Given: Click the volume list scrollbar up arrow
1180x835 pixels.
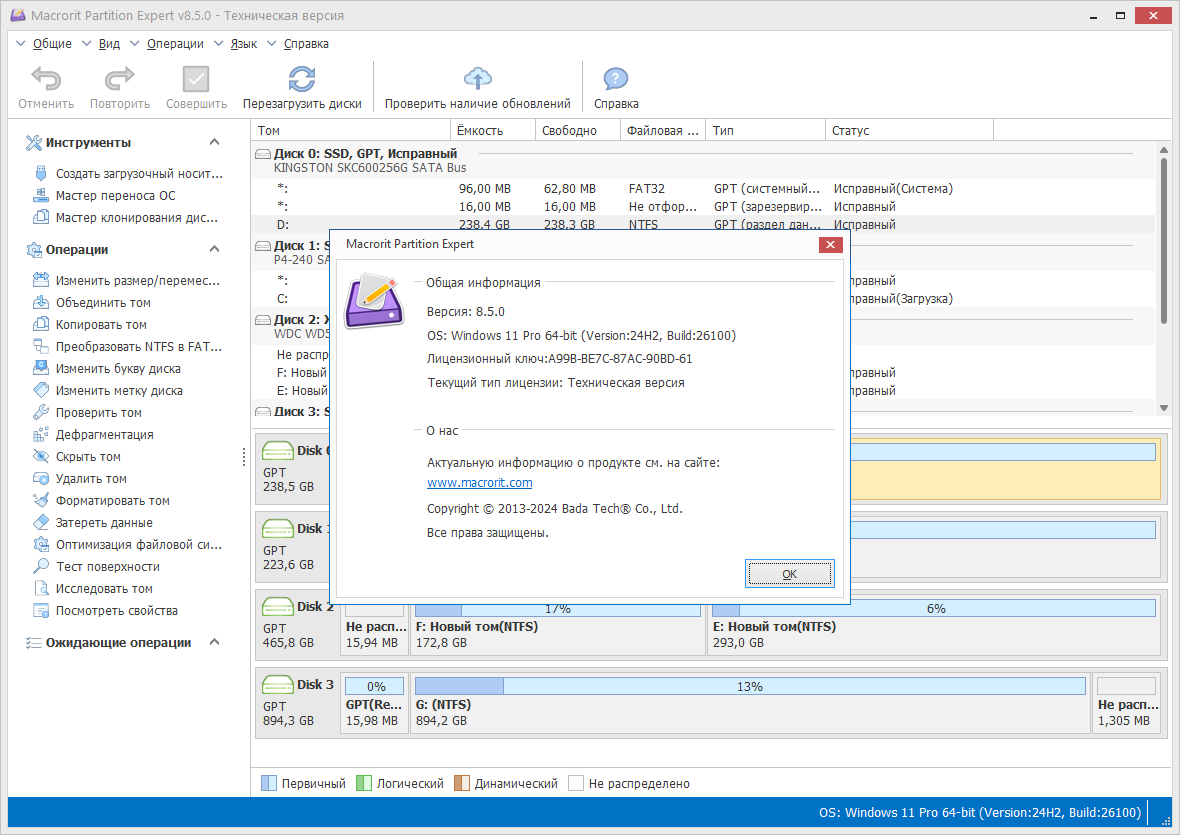Looking at the screenshot, I should point(1163,150).
